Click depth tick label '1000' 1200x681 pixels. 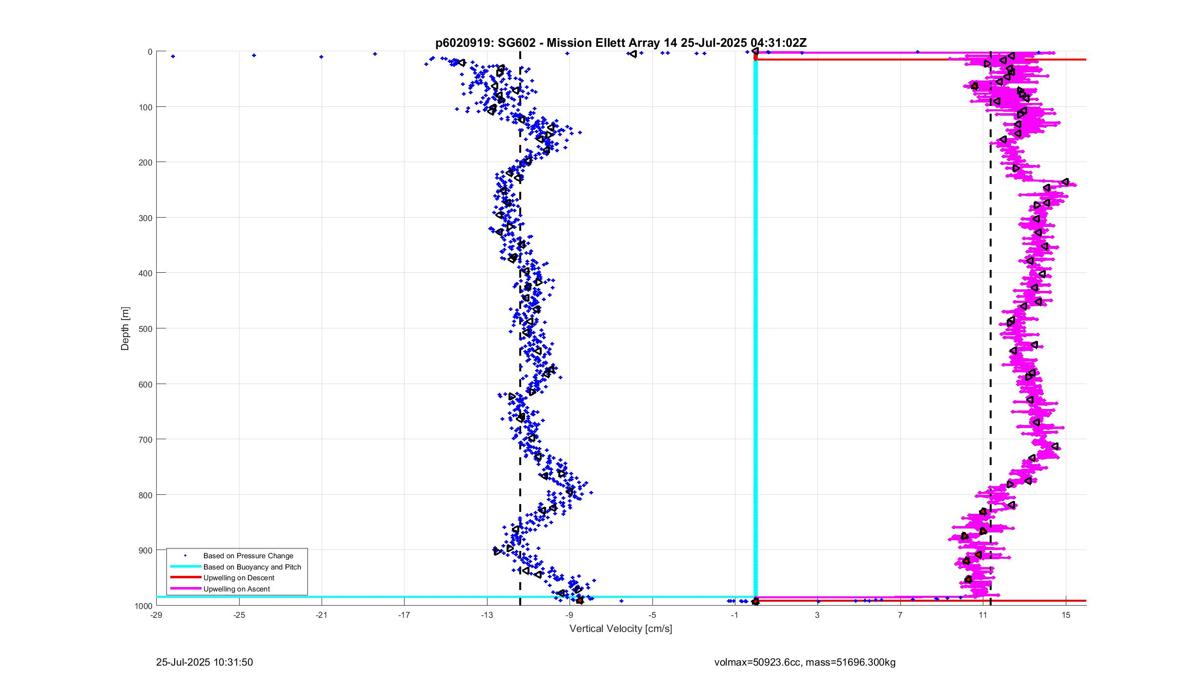pos(143,606)
